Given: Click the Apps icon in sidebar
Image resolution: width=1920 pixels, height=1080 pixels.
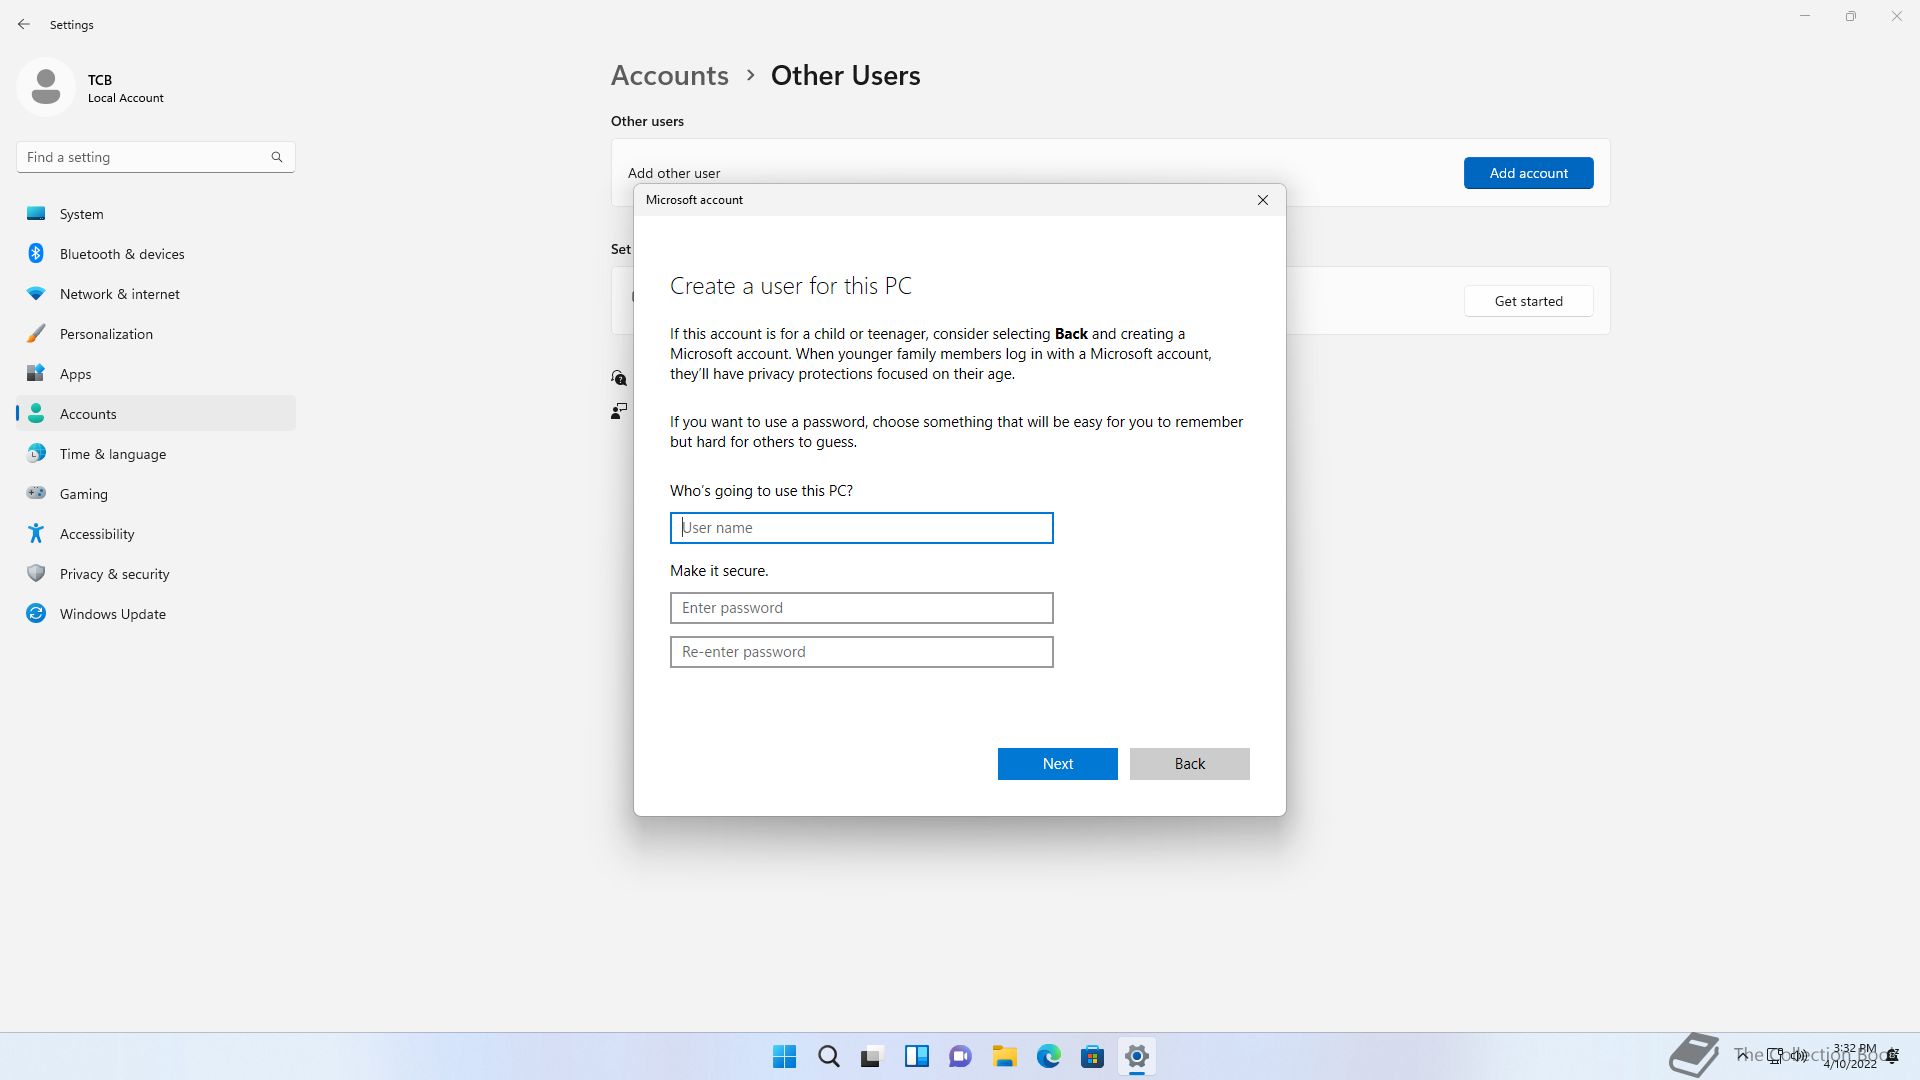Looking at the screenshot, I should 36,373.
